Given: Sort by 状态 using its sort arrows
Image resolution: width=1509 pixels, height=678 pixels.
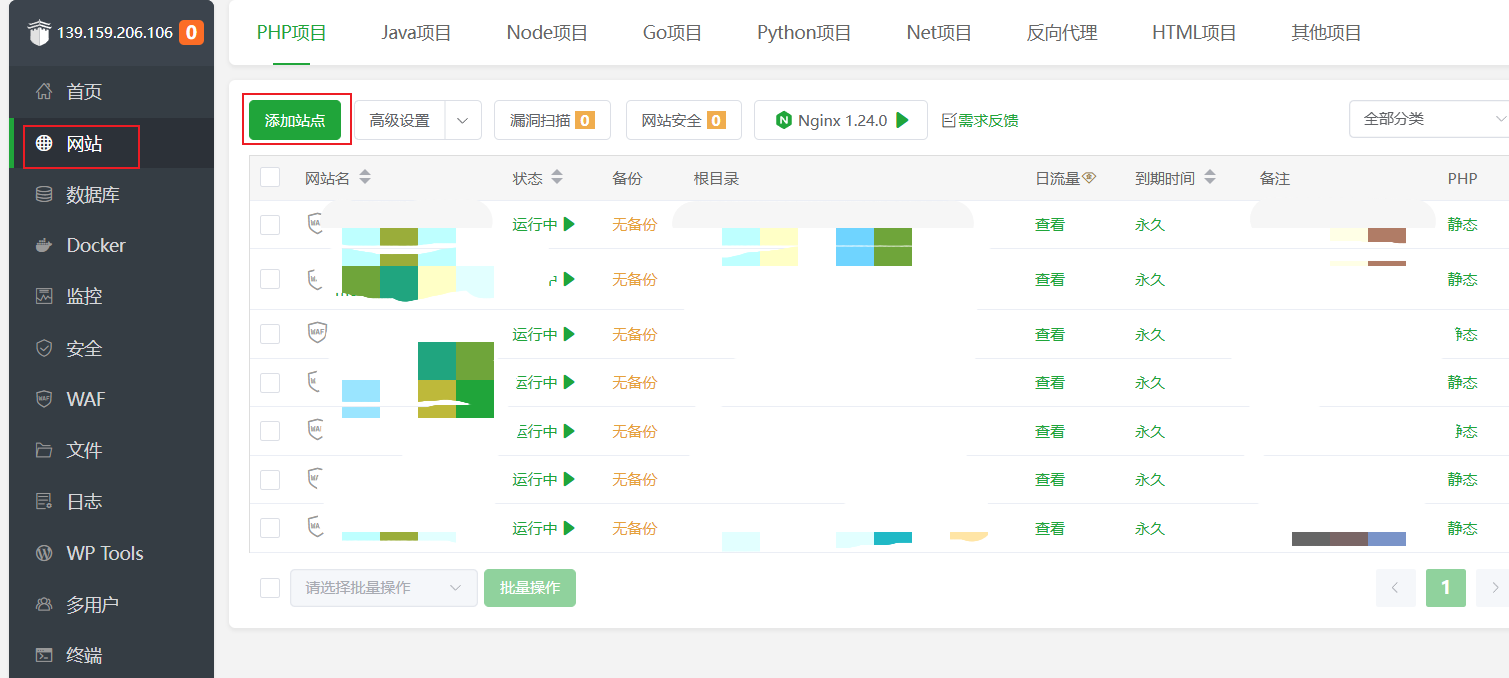Looking at the screenshot, I should point(557,178).
